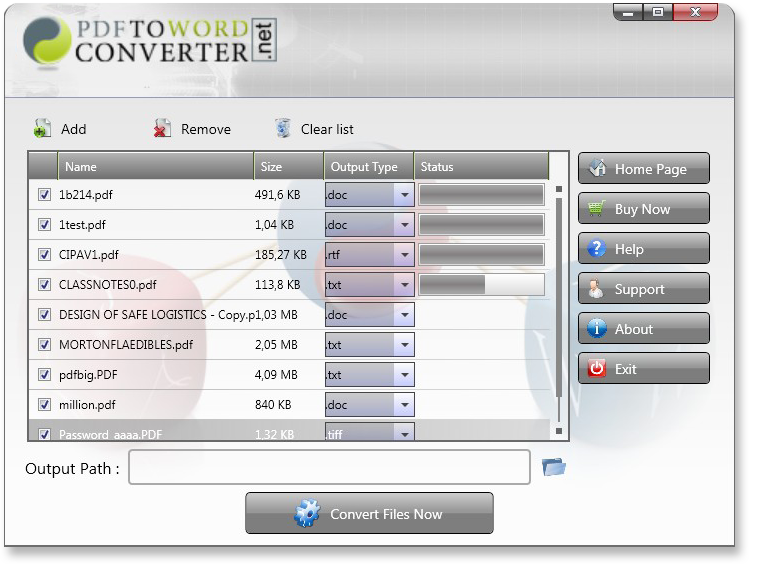Click the Remove label

206,129
